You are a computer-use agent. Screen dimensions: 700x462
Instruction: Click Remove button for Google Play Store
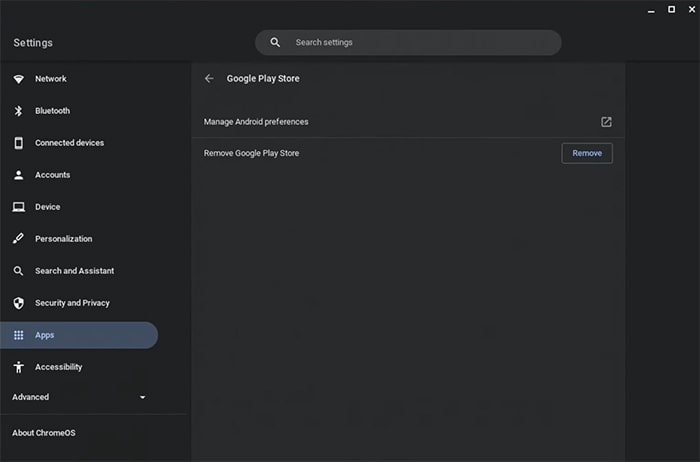[x=587, y=153]
